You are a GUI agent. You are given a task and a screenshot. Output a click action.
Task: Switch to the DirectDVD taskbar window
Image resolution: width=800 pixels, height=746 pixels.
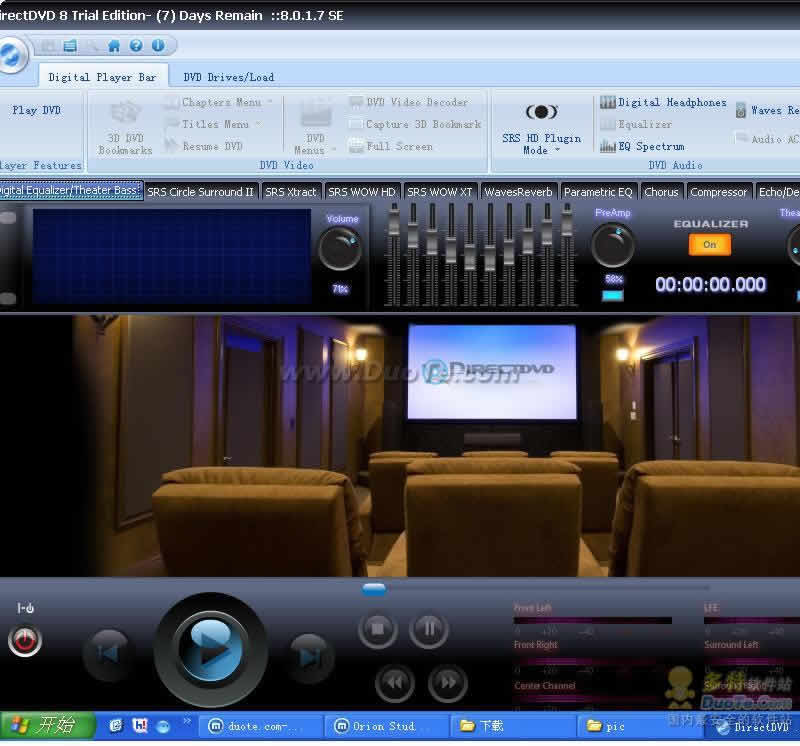pyautogui.click(x=753, y=727)
